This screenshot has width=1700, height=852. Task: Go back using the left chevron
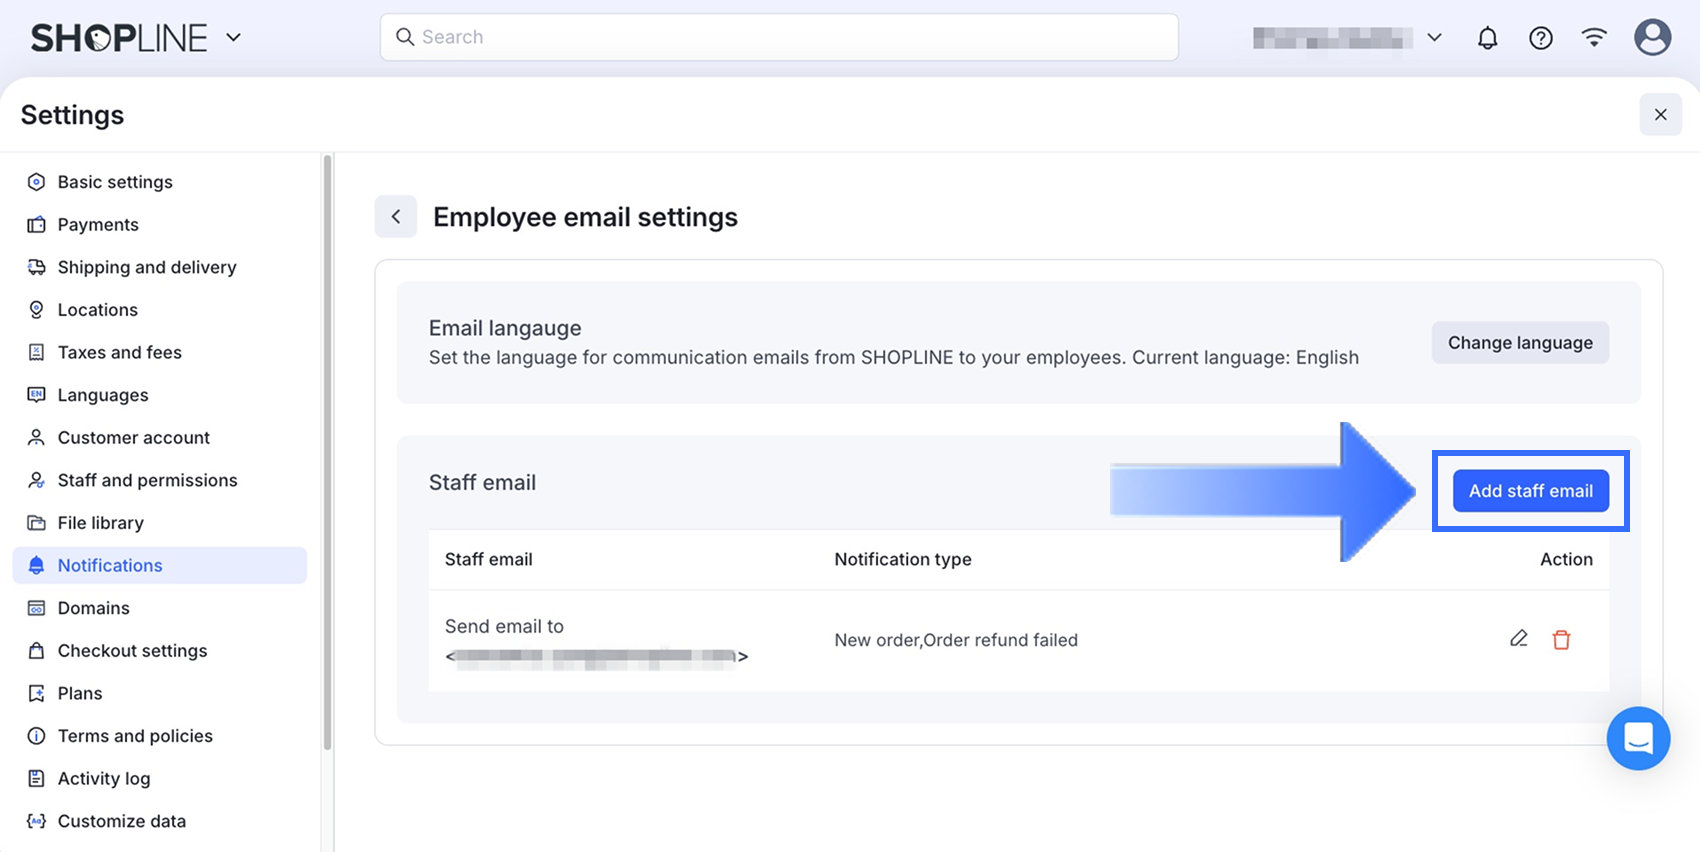tap(396, 217)
